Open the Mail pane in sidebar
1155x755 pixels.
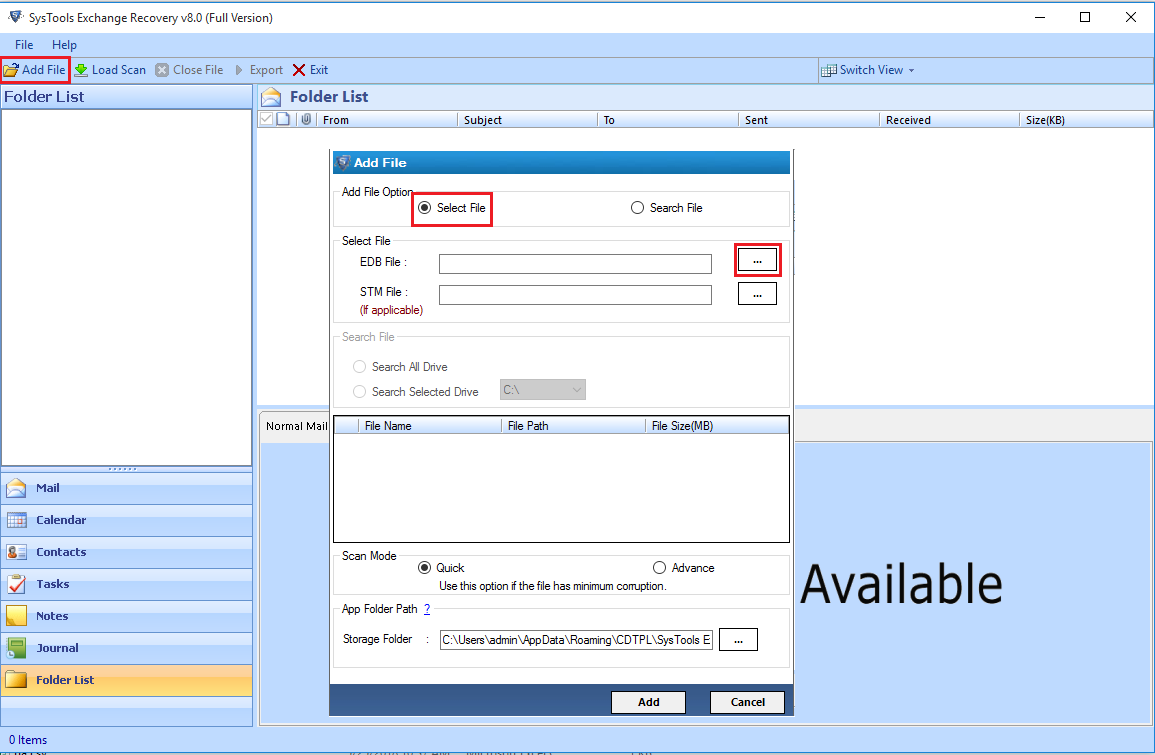click(127, 488)
